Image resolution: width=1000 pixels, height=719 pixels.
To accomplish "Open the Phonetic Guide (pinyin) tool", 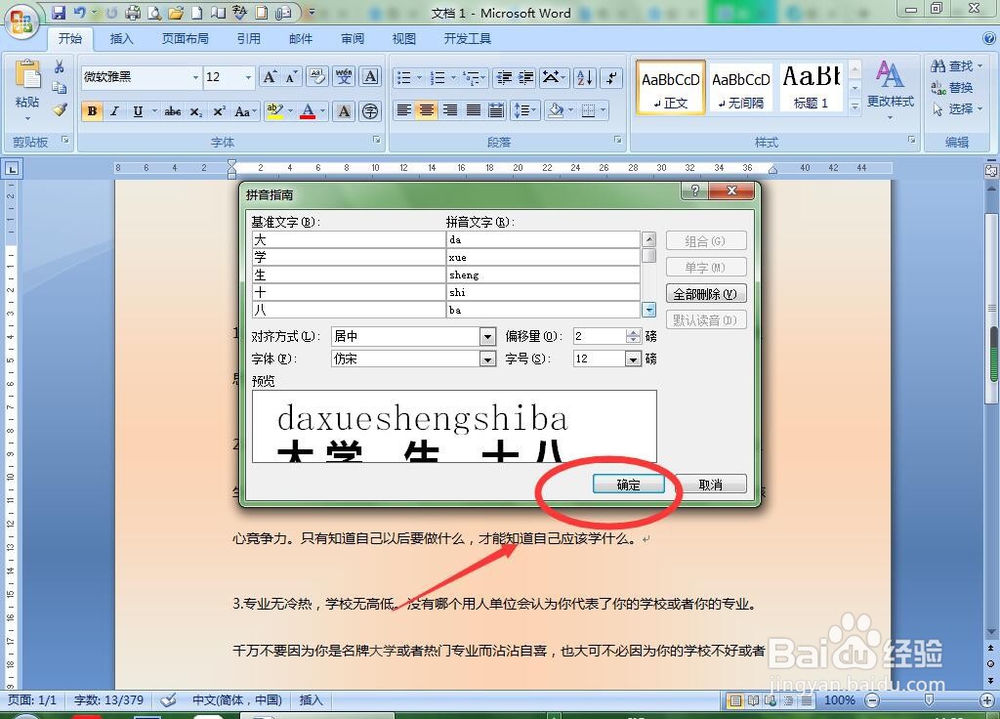I will [x=344, y=77].
